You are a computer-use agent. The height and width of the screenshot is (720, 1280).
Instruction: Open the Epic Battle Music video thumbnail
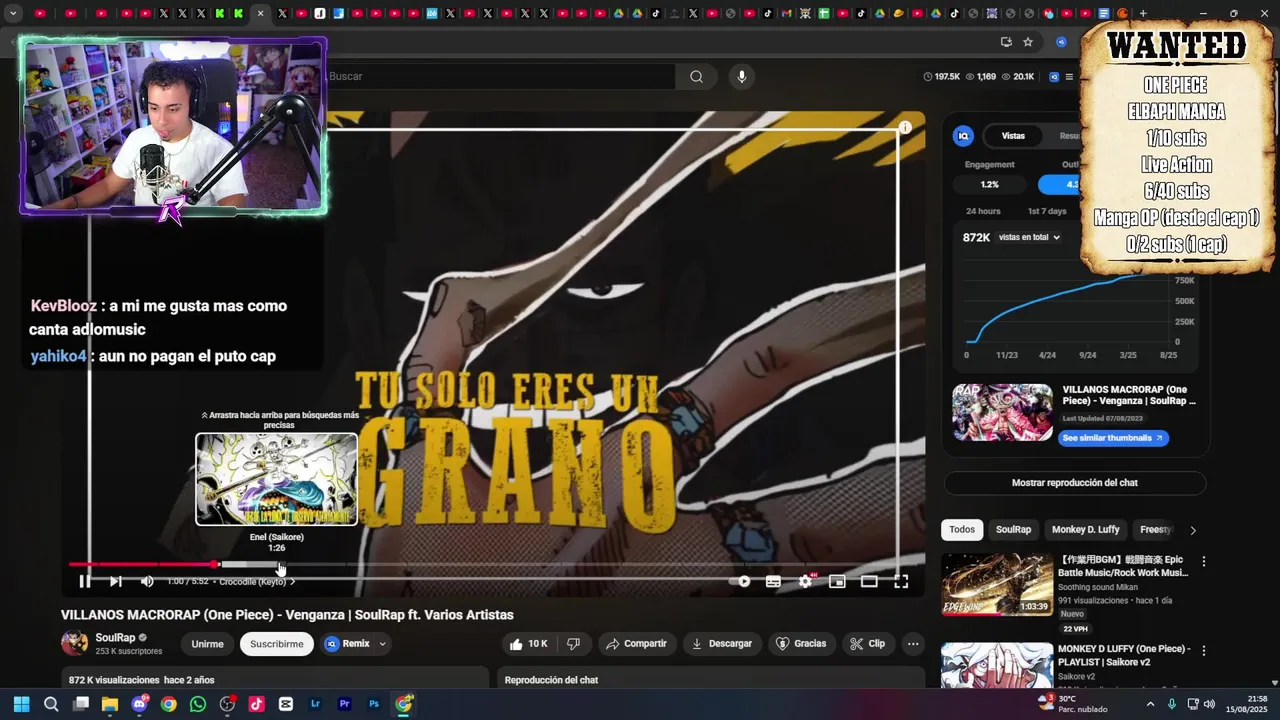point(997,585)
